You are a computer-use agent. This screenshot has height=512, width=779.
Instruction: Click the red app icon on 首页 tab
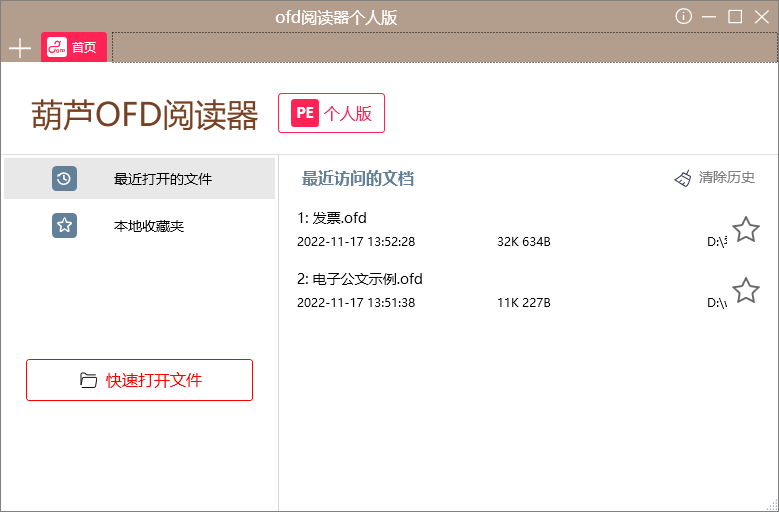pos(57,48)
